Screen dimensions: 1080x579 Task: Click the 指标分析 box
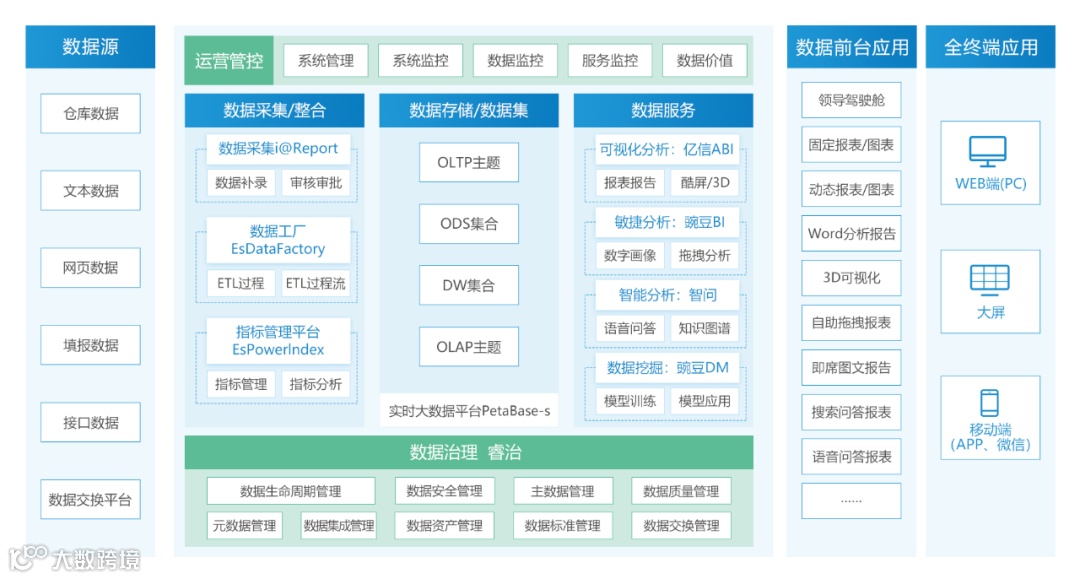tap(315, 384)
